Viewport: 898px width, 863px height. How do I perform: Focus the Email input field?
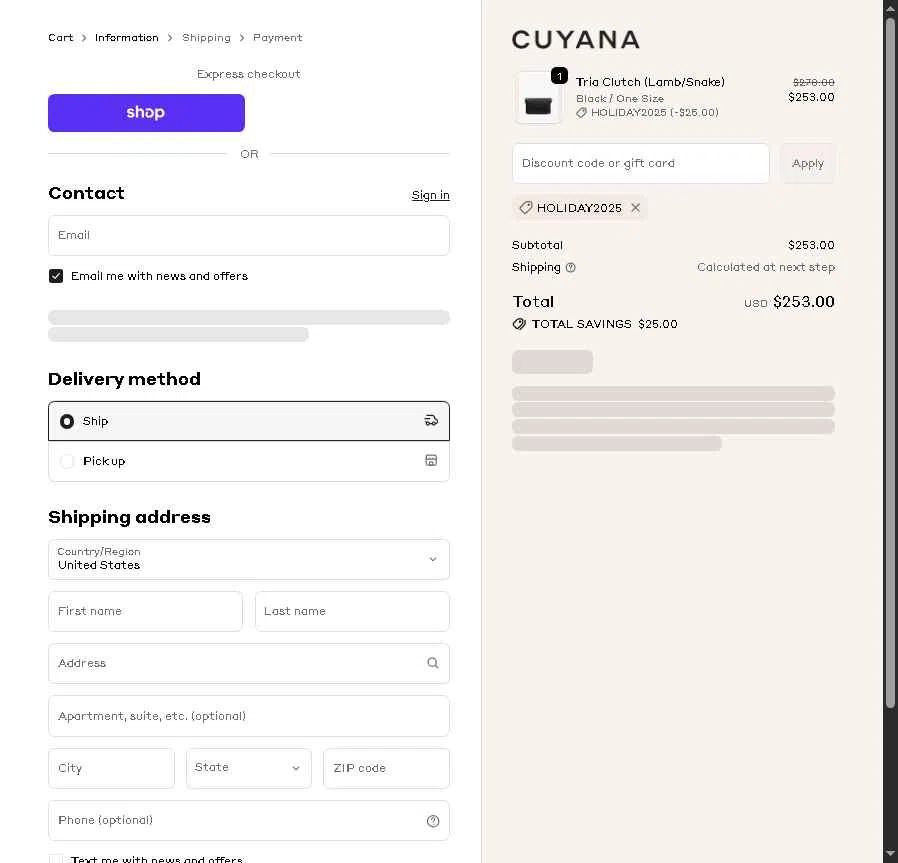(249, 236)
